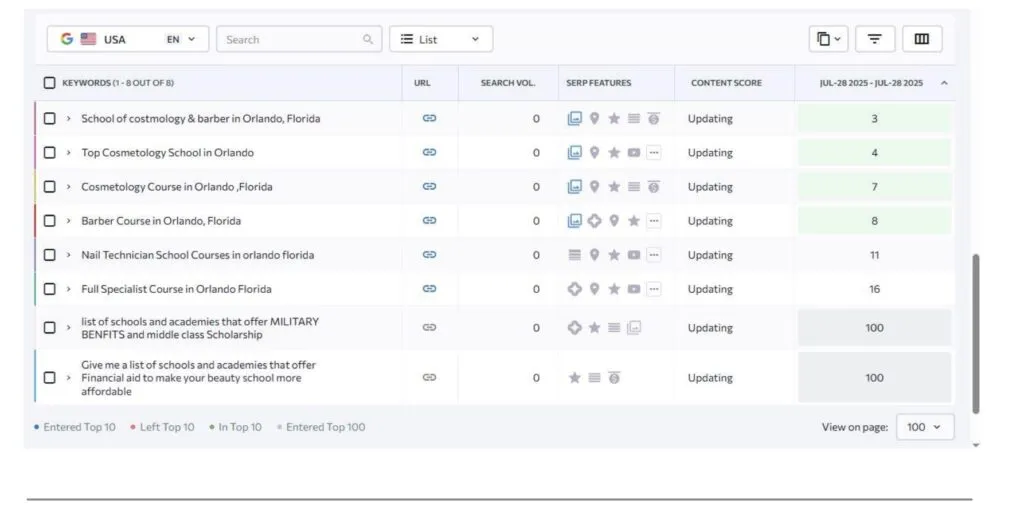1024x518 pixels.
Task: Open URL link for Full Specialist Course row
Action: tap(429, 288)
